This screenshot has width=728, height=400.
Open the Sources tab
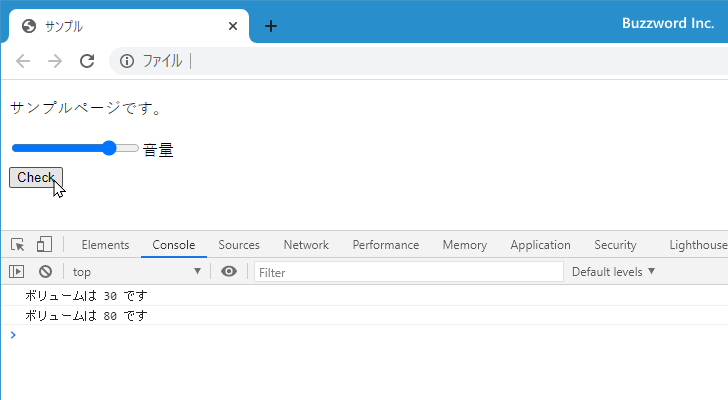[x=239, y=245]
